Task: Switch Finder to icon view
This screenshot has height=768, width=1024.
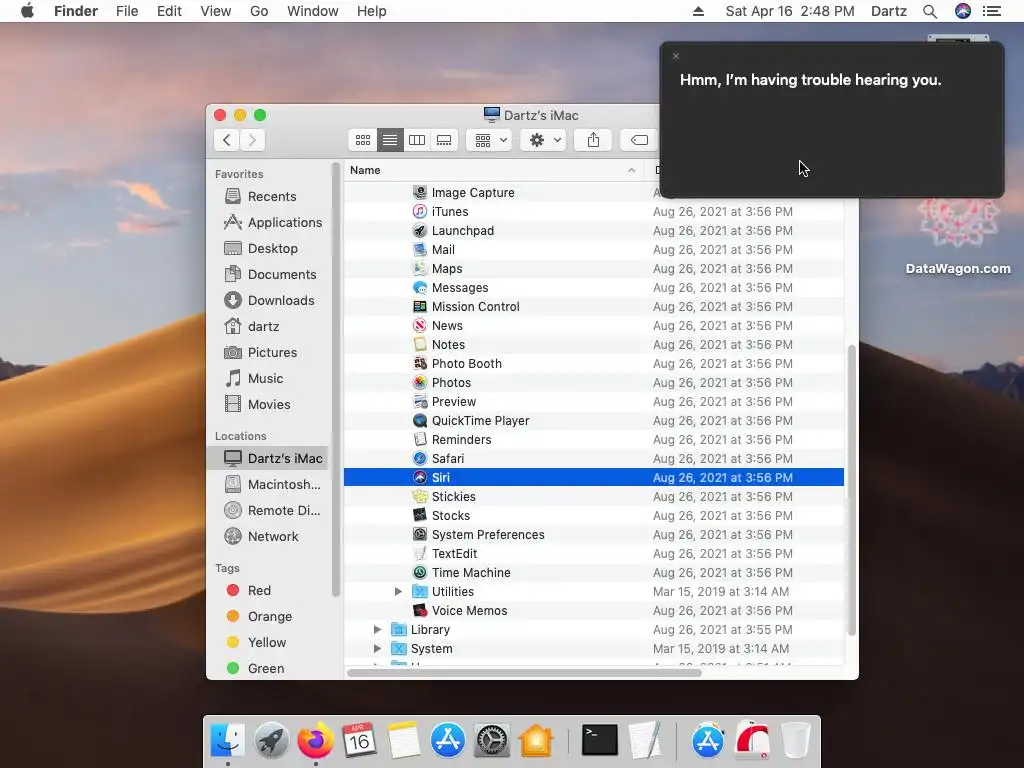Action: (362, 140)
